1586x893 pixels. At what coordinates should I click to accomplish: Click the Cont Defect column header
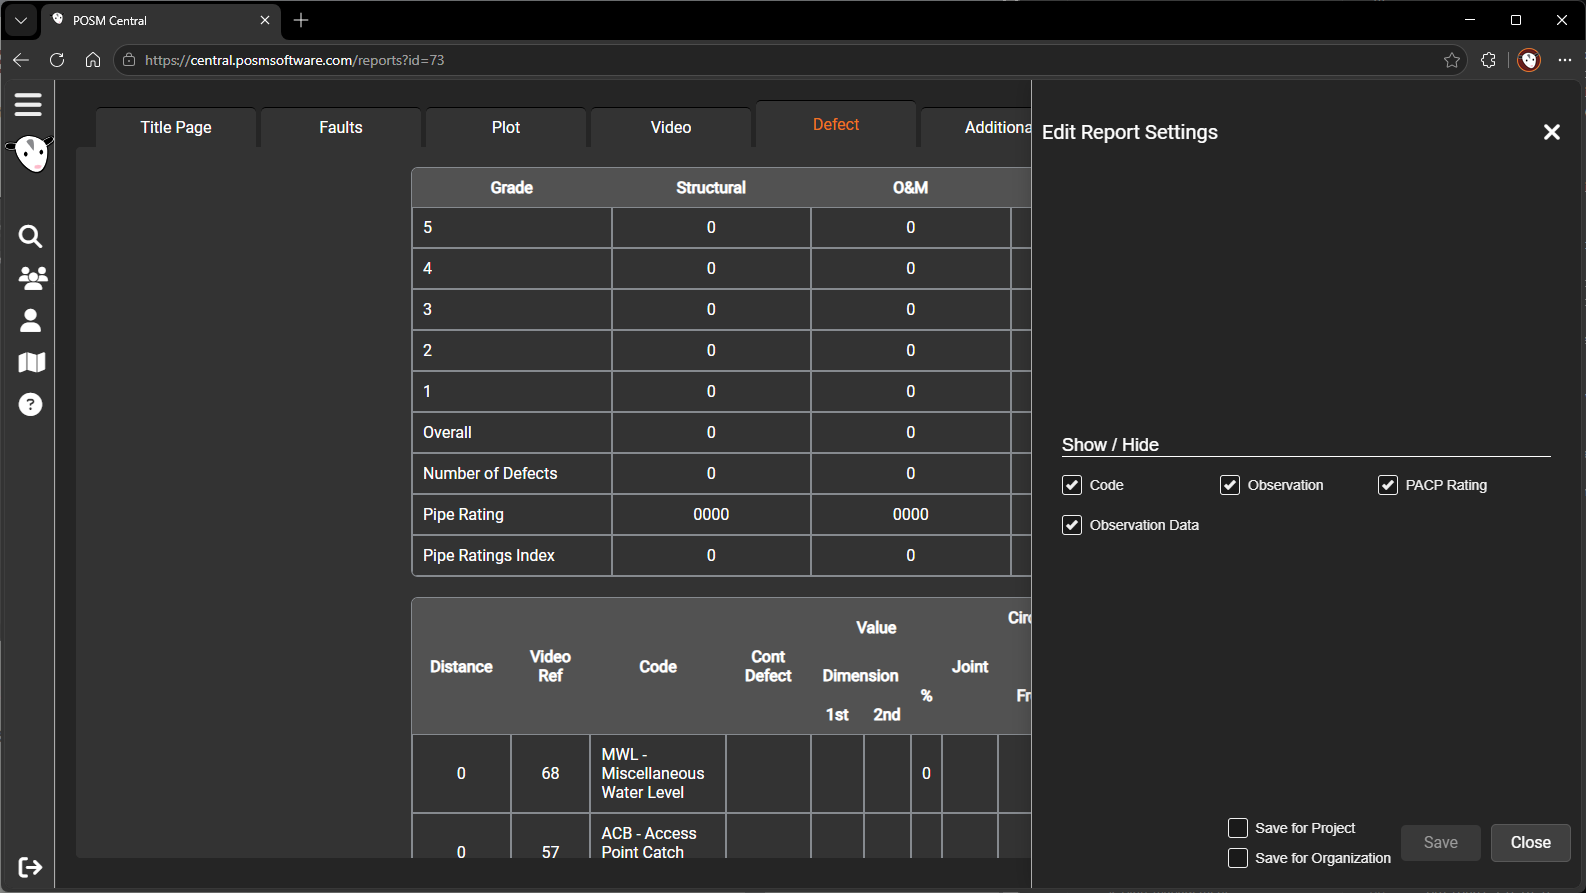(x=768, y=666)
